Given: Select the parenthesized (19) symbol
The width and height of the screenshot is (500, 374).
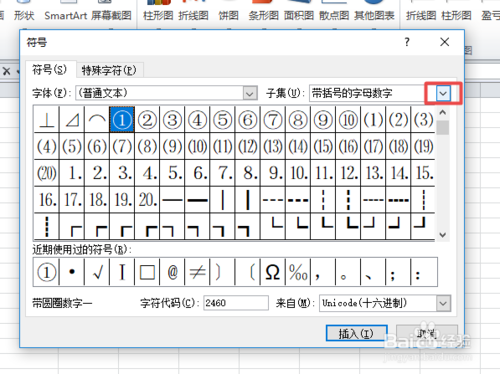Looking at the screenshot, I should (423, 146).
